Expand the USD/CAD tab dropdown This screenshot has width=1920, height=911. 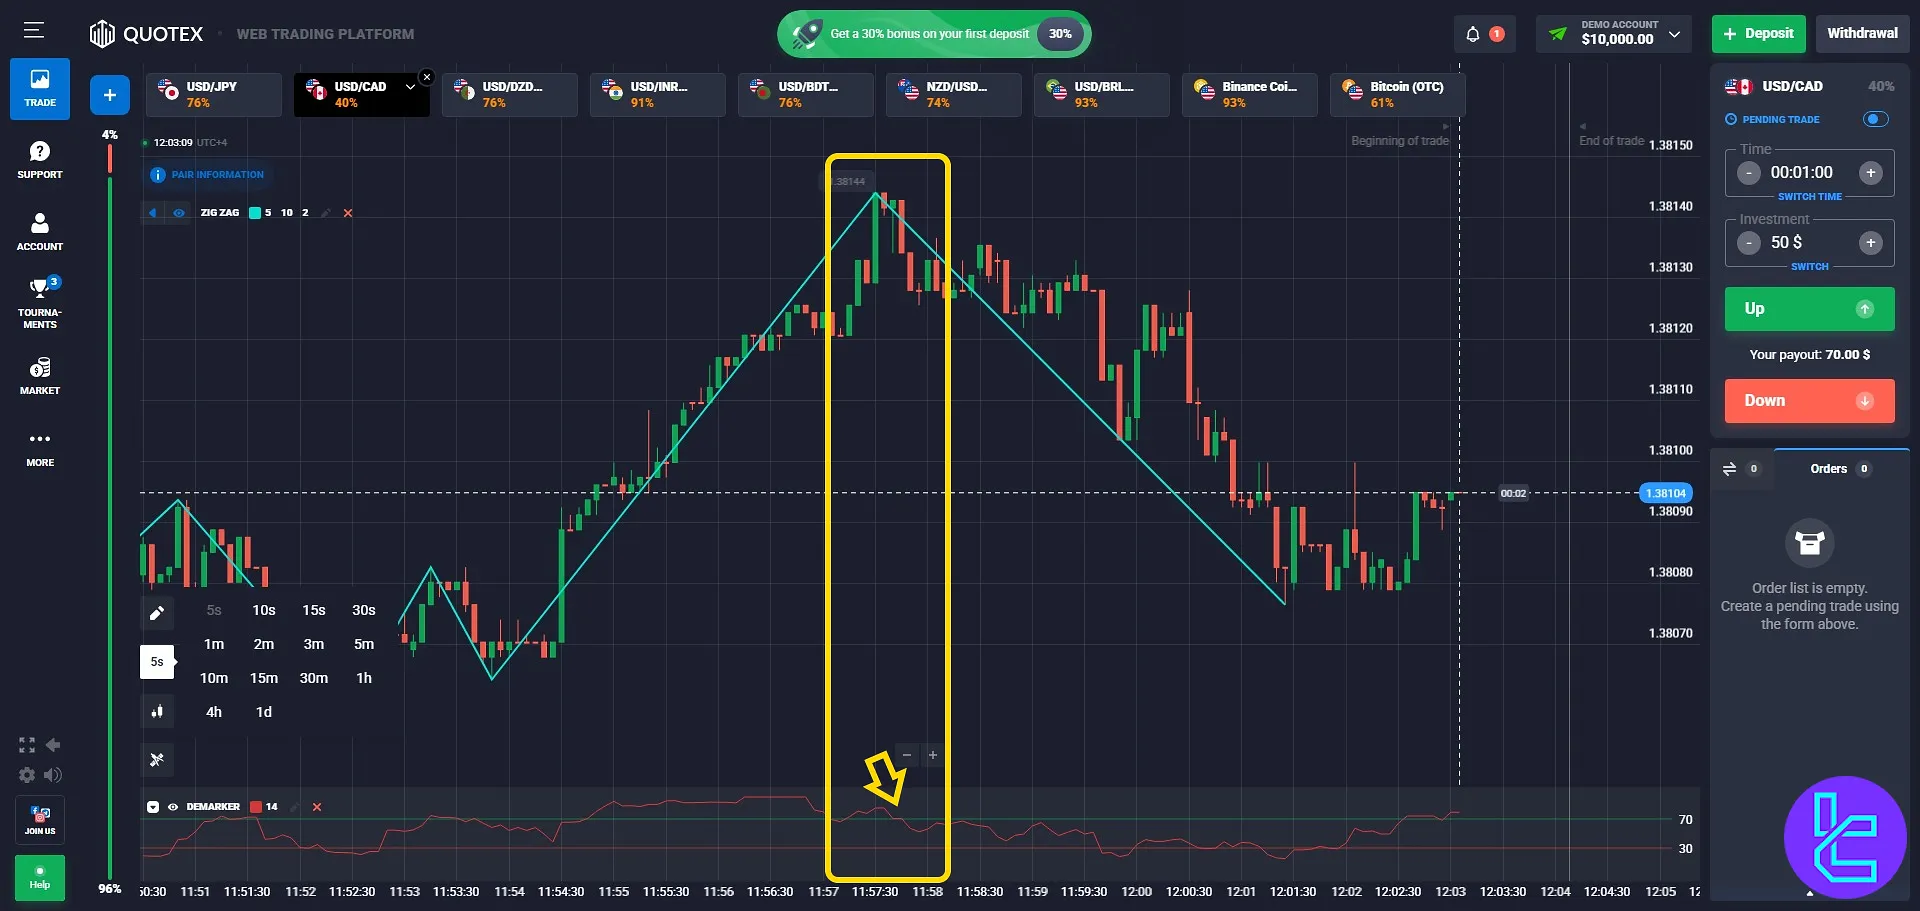click(410, 87)
